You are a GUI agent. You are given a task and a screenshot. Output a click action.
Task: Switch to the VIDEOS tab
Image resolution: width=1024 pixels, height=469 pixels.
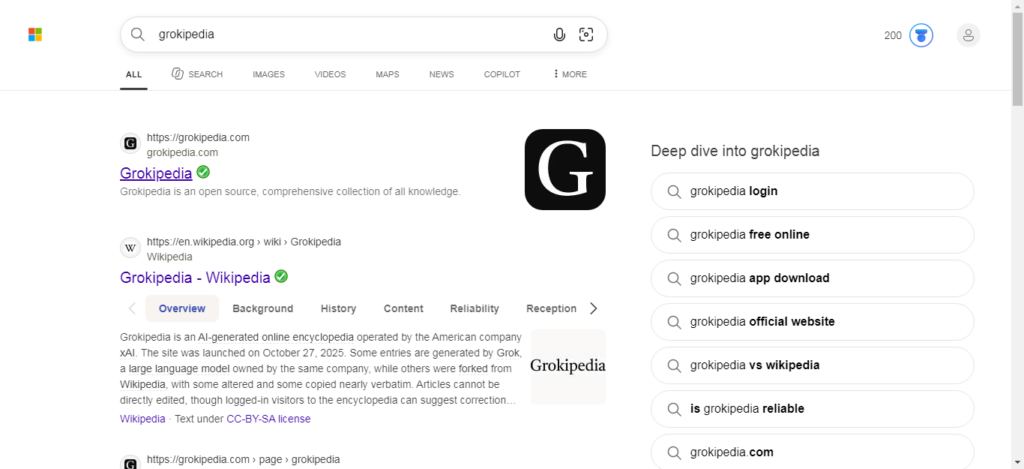click(x=330, y=74)
